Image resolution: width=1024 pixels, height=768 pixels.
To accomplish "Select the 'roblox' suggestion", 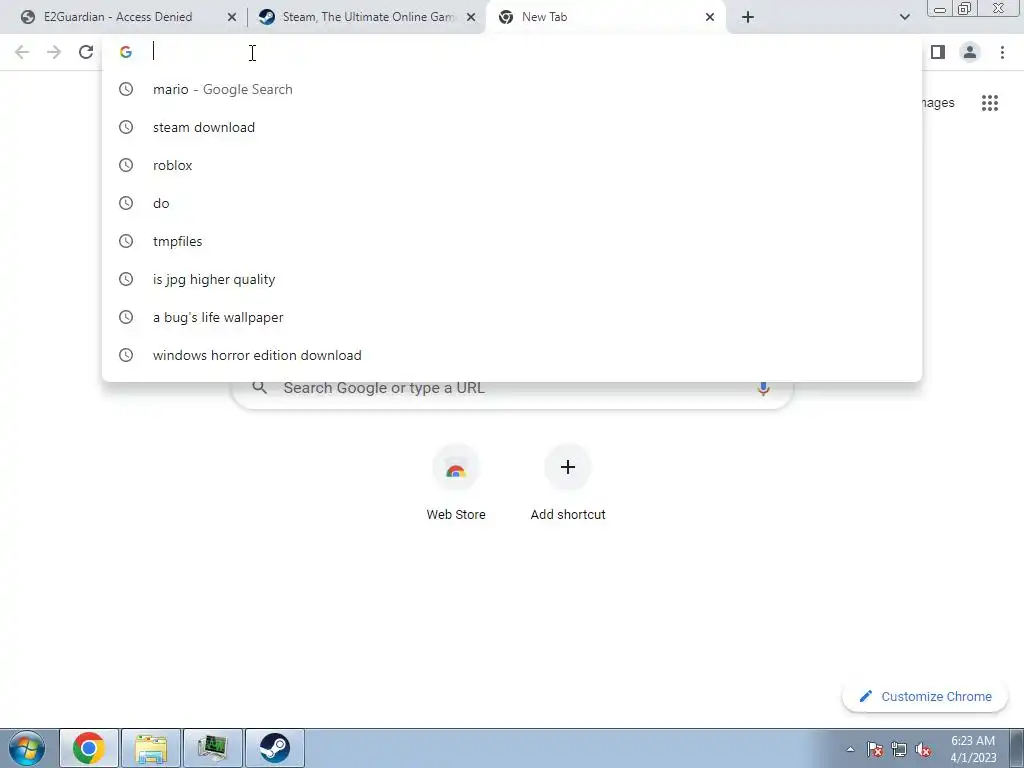I will coord(512,165).
